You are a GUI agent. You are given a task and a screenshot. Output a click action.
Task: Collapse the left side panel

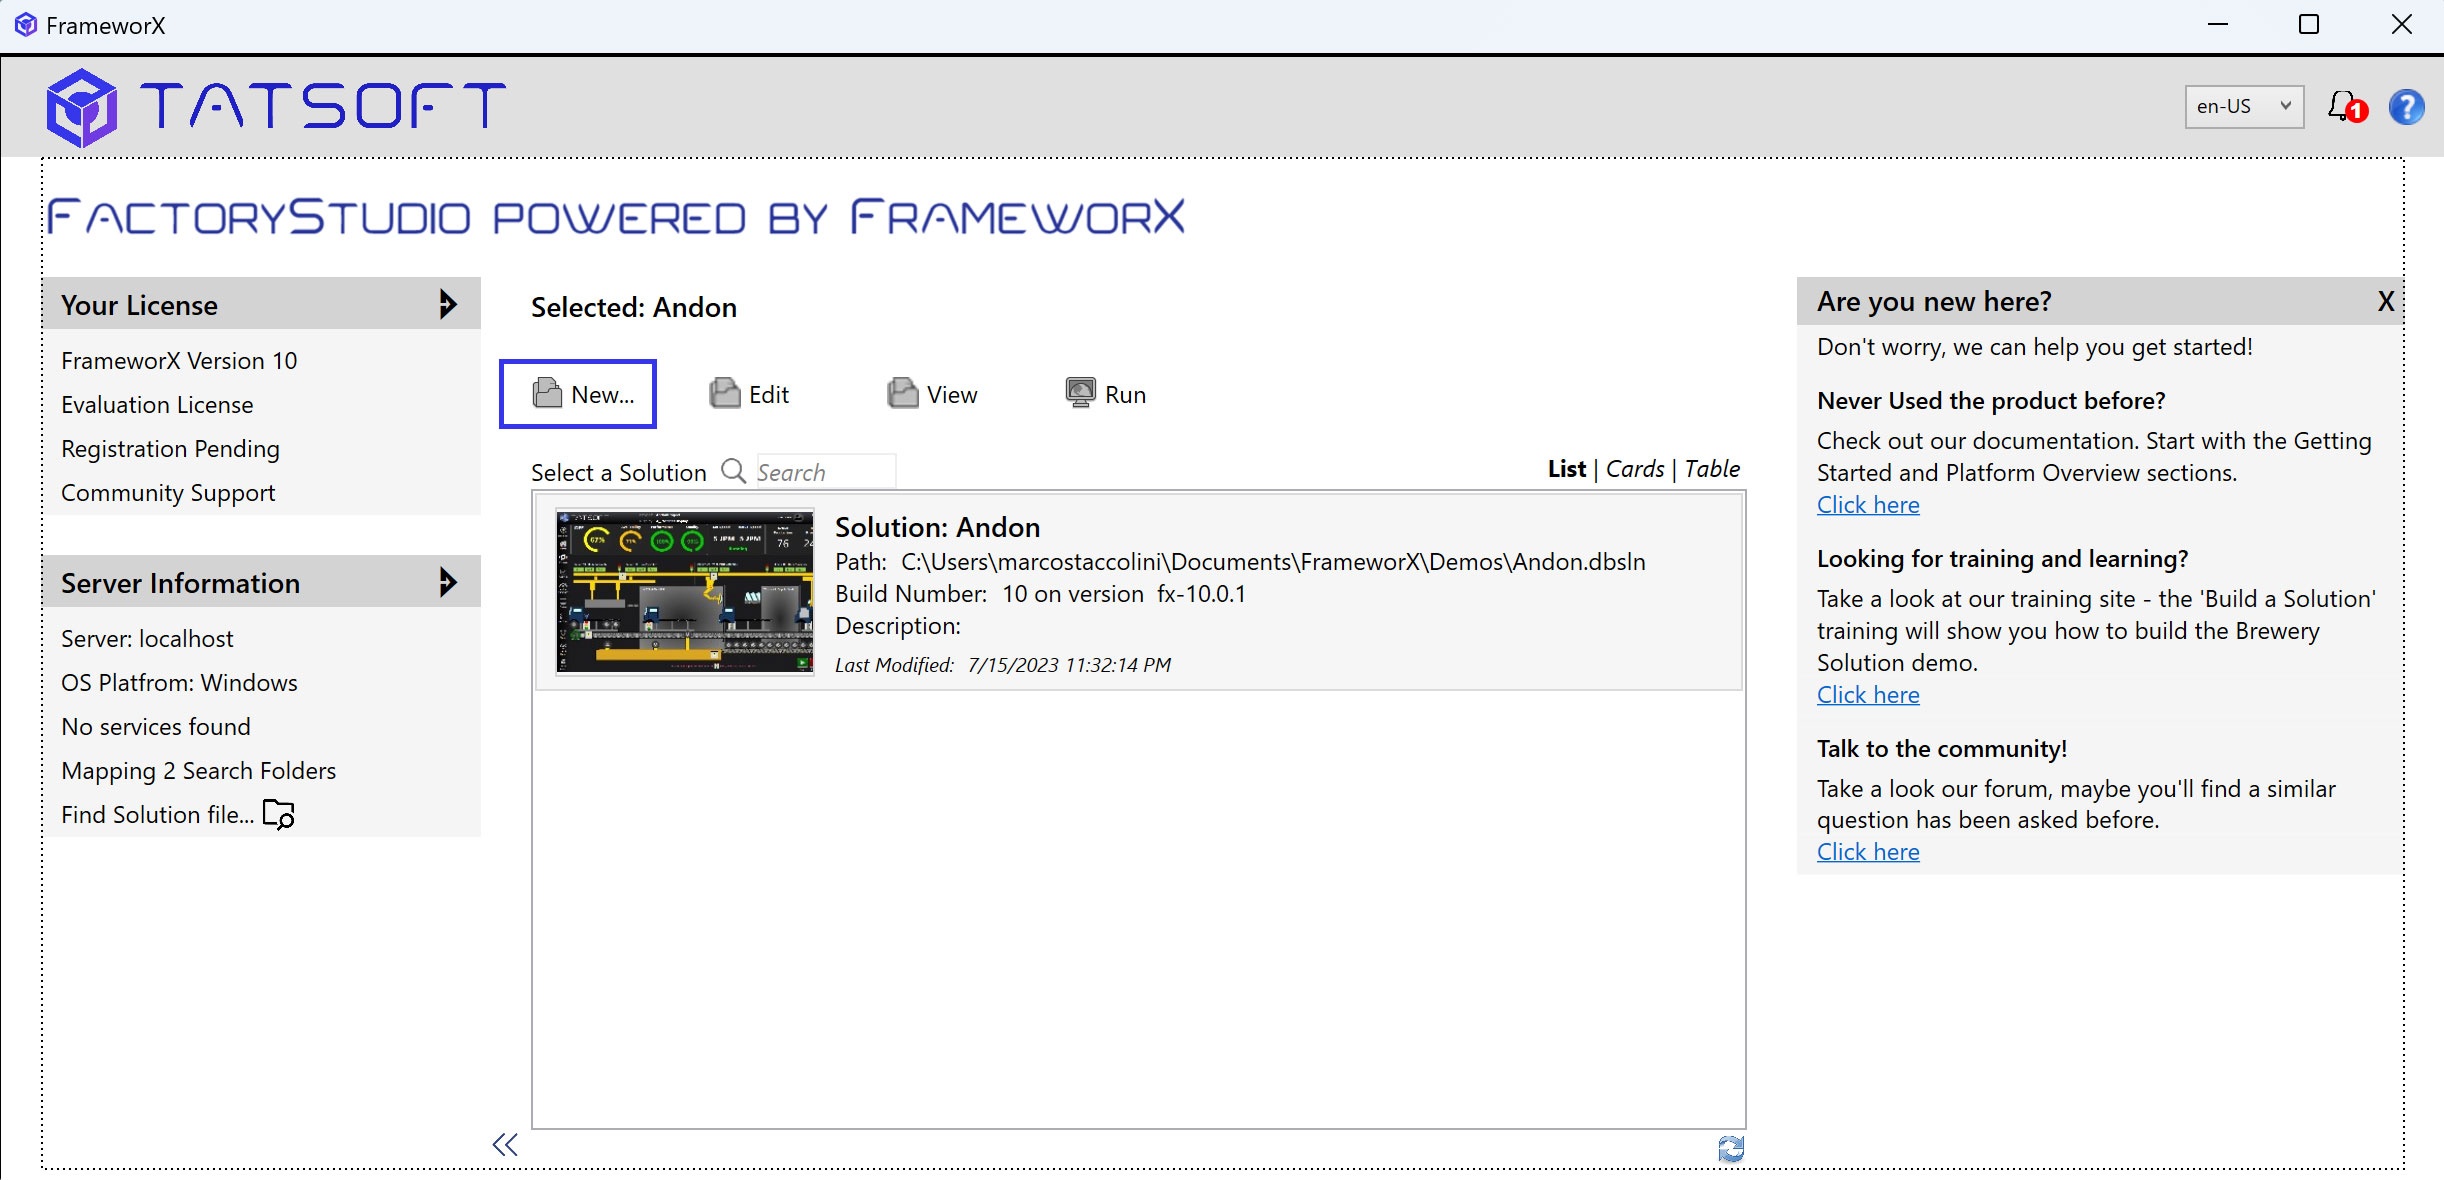click(x=505, y=1145)
